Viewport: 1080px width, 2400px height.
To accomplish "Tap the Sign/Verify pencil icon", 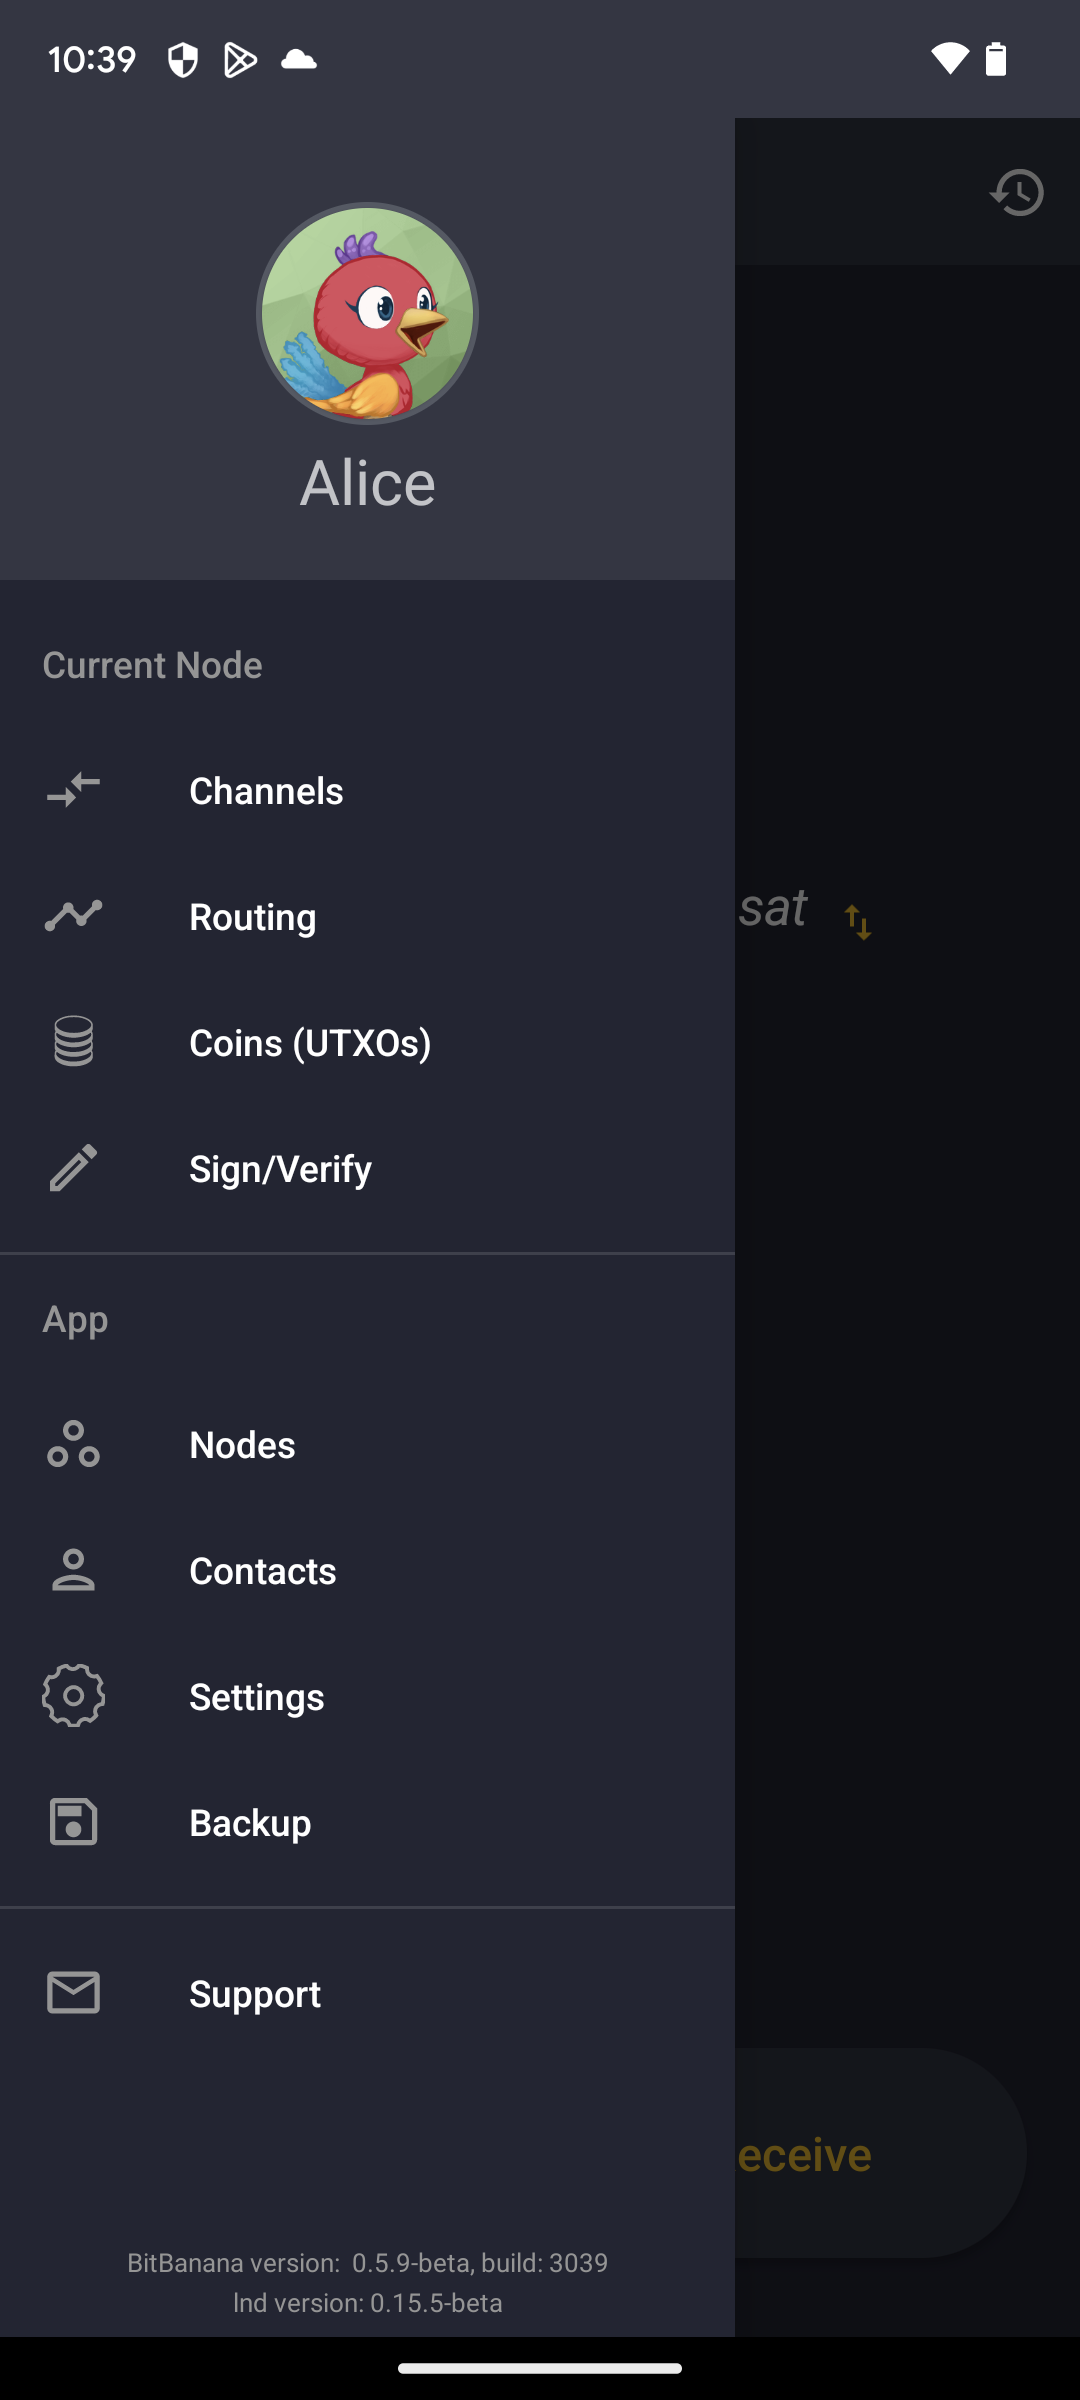I will click(x=73, y=1168).
